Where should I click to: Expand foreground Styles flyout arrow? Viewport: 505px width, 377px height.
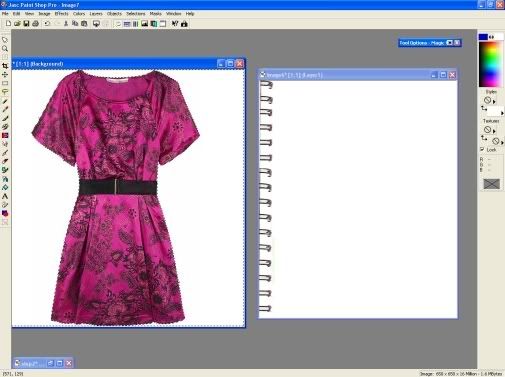click(x=494, y=101)
